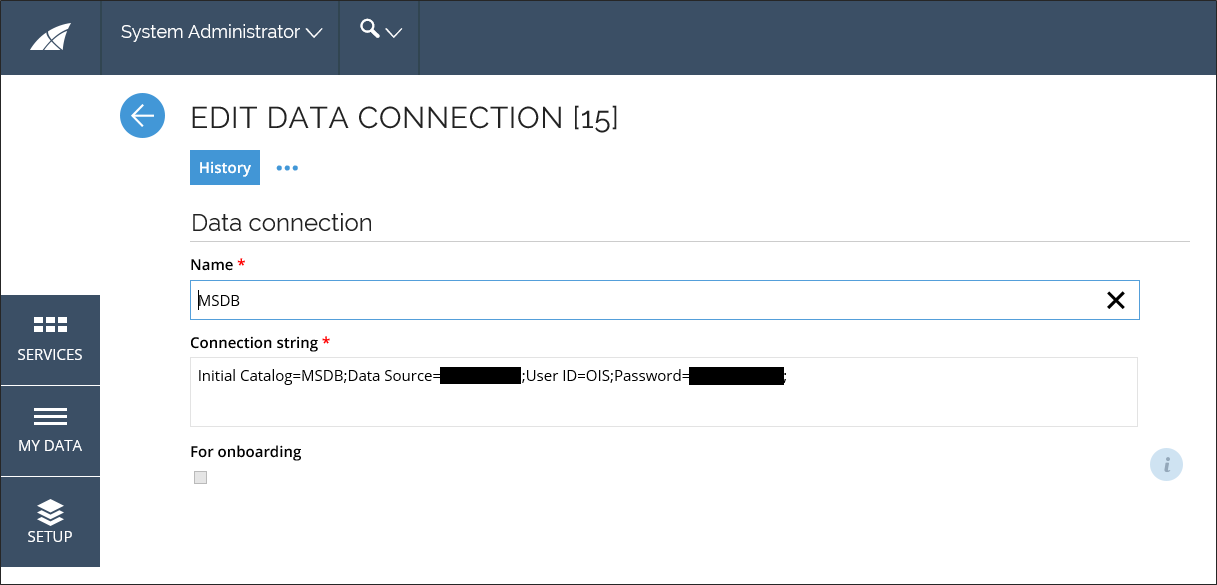Click the chevron beside System Administrator
The image size is (1217, 585).
point(314,33)
